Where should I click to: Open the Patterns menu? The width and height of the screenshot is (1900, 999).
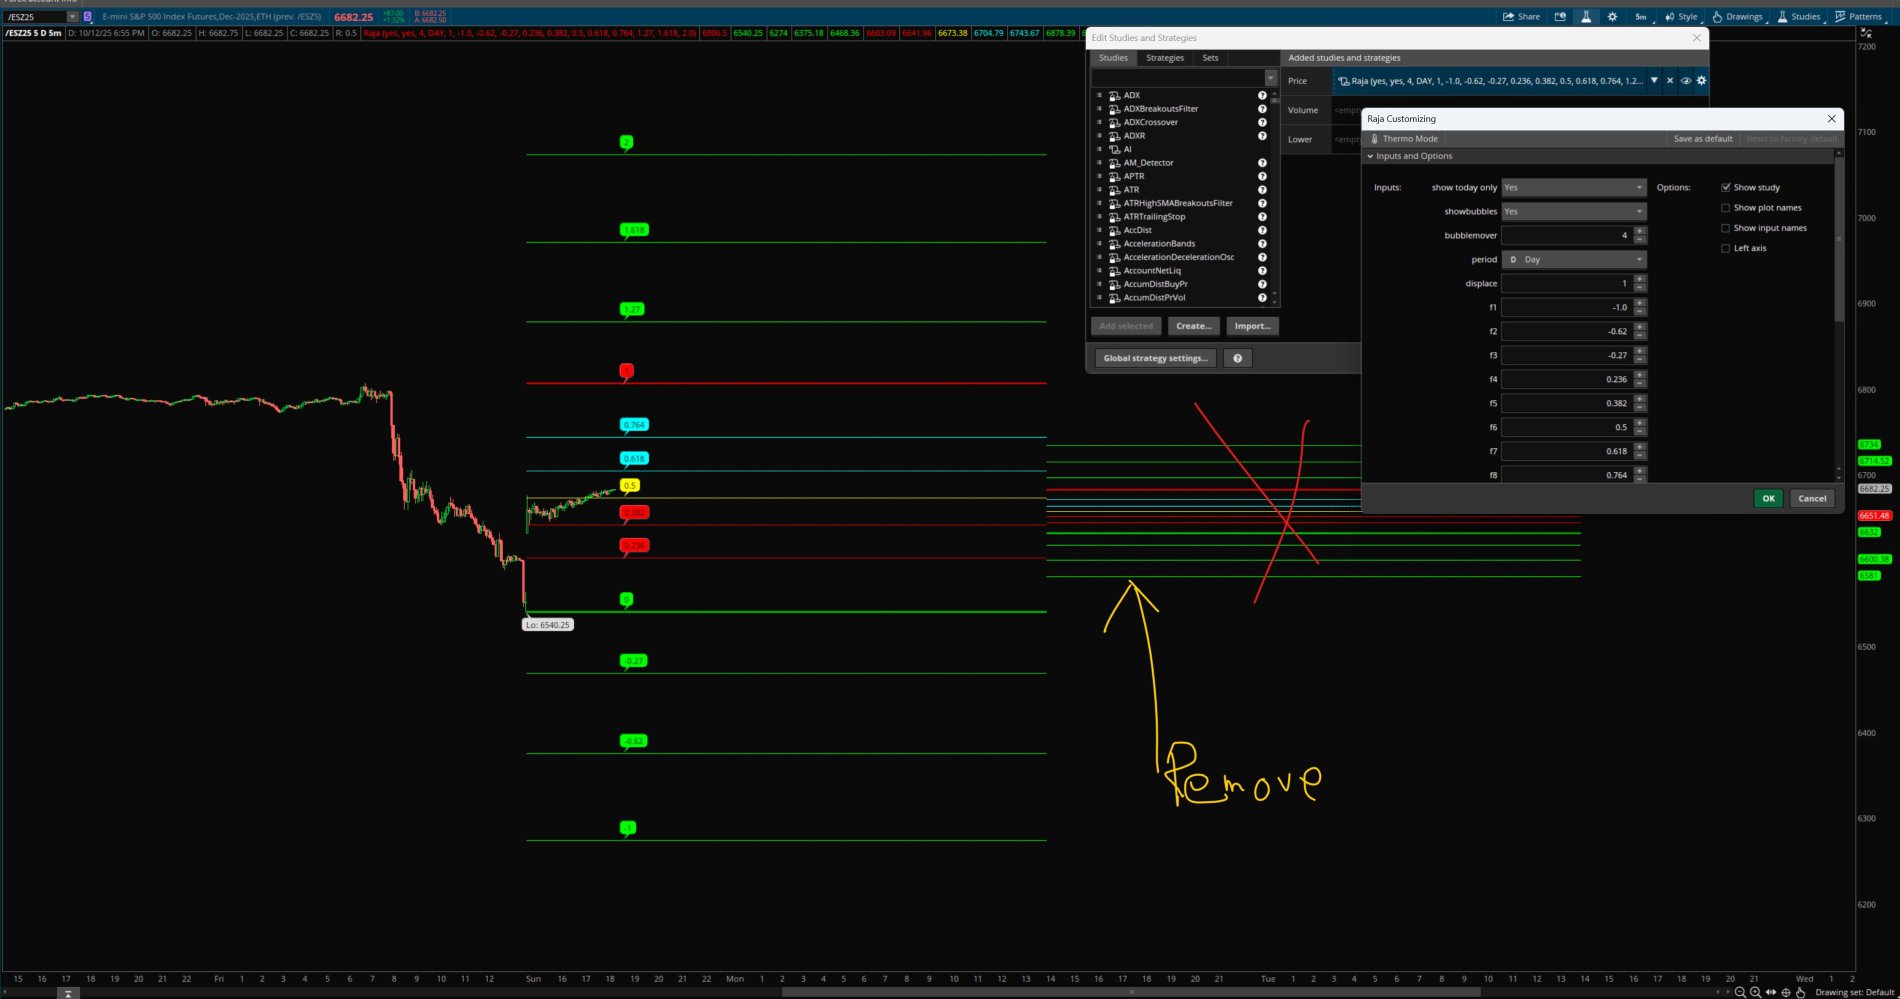(x=1859, y=16)
